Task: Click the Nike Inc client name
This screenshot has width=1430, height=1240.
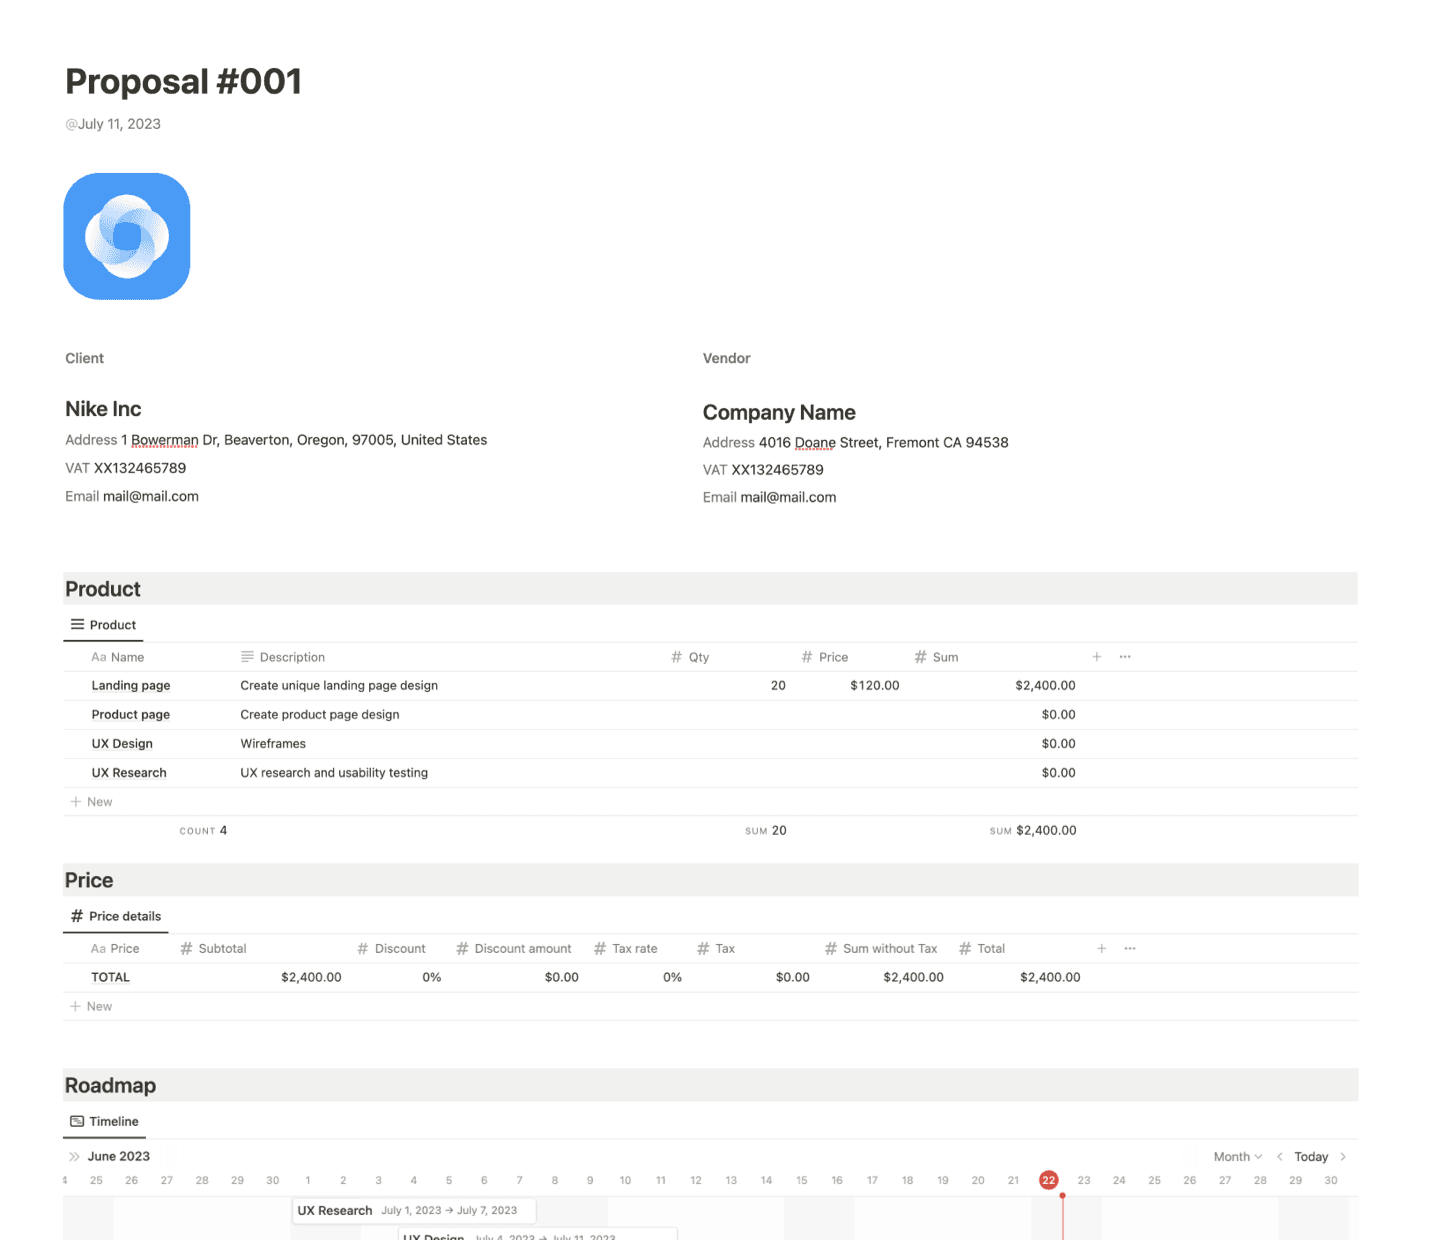Action: [103, 409]
